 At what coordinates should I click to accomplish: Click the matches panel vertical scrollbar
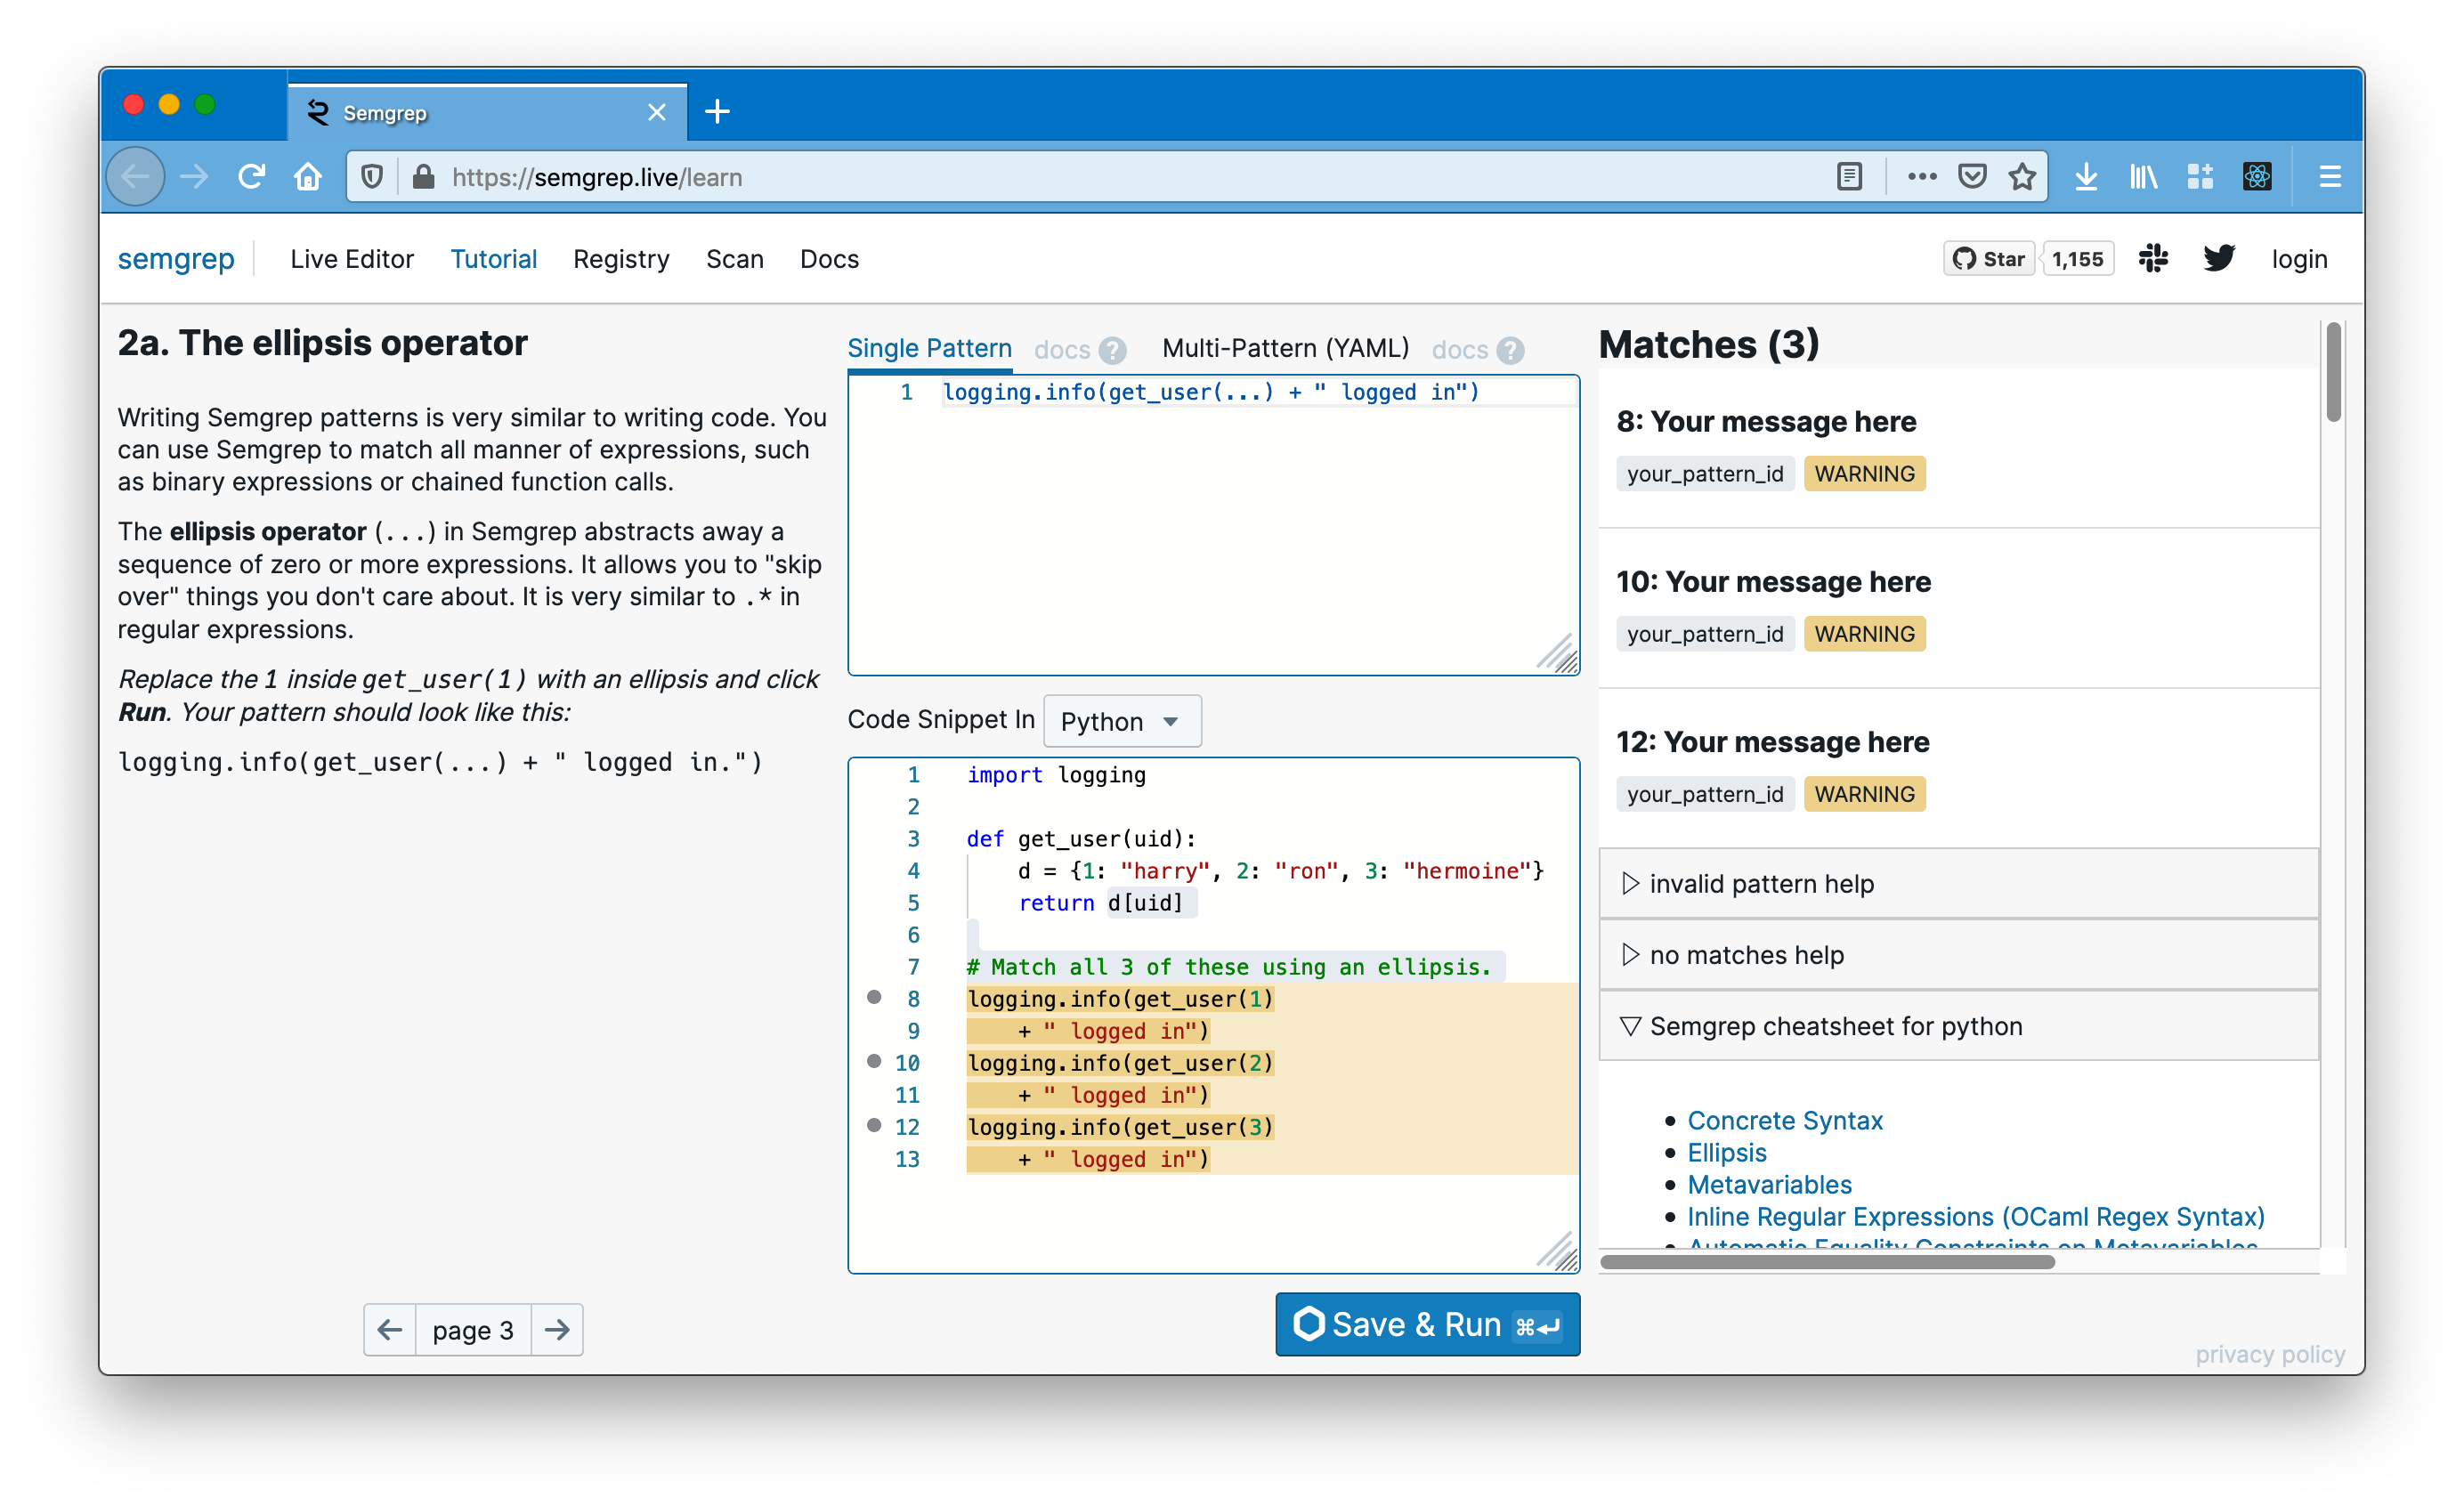(2333, 372)
